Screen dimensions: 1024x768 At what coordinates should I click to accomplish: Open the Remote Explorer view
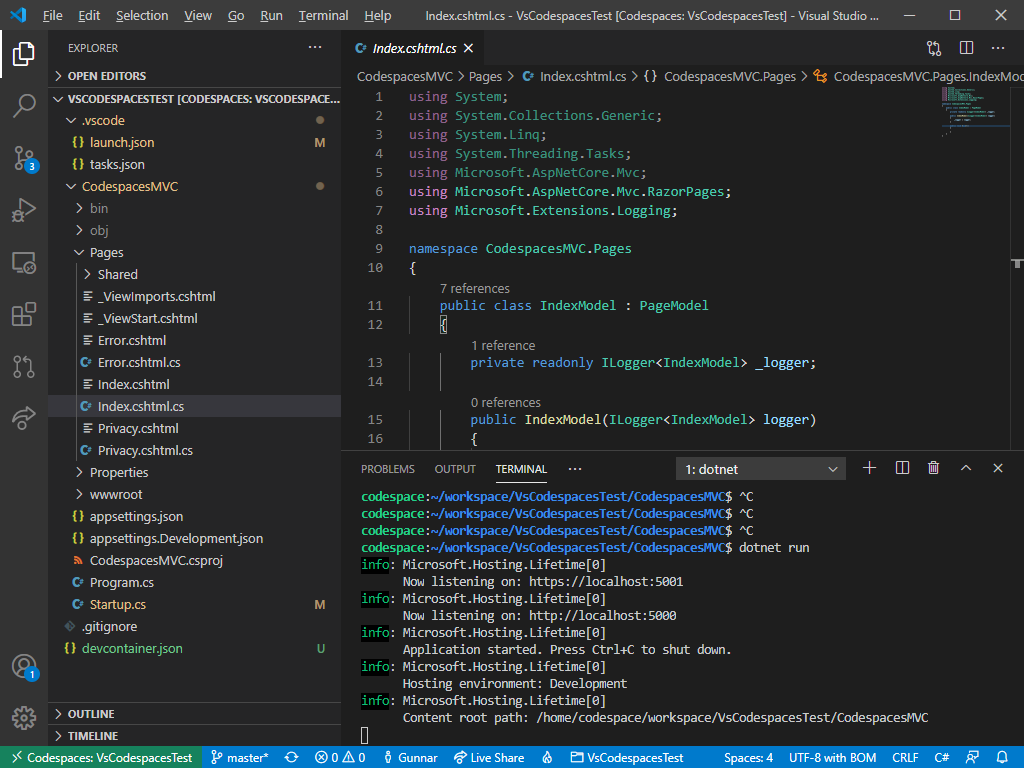coord(24,262)
